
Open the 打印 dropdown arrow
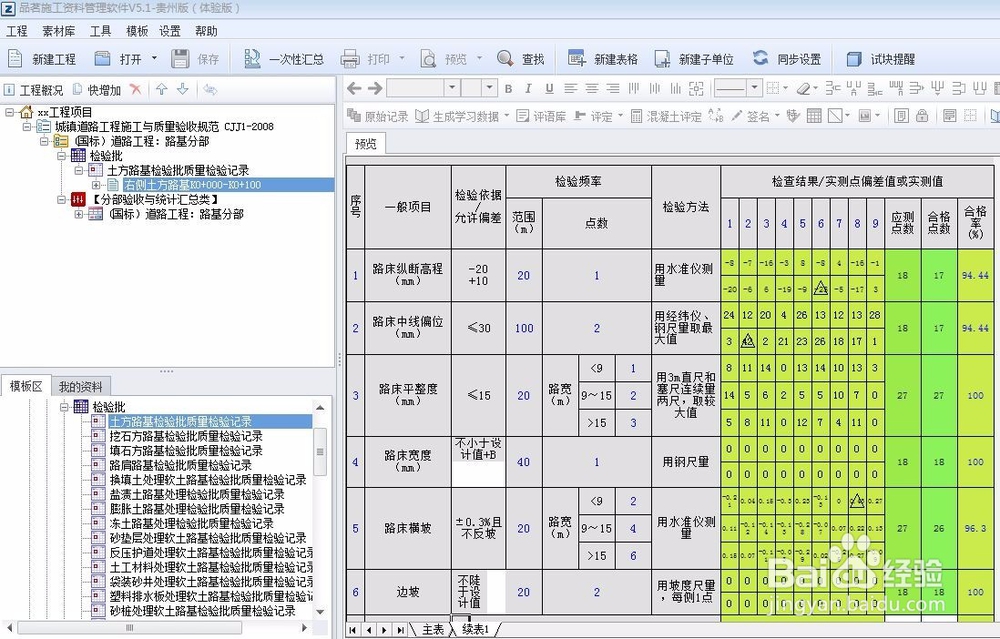coord(402,59)
